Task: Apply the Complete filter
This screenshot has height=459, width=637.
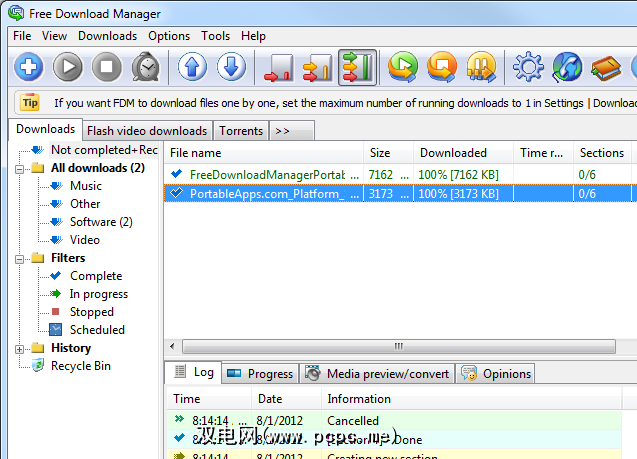Action: coord(96,276)
